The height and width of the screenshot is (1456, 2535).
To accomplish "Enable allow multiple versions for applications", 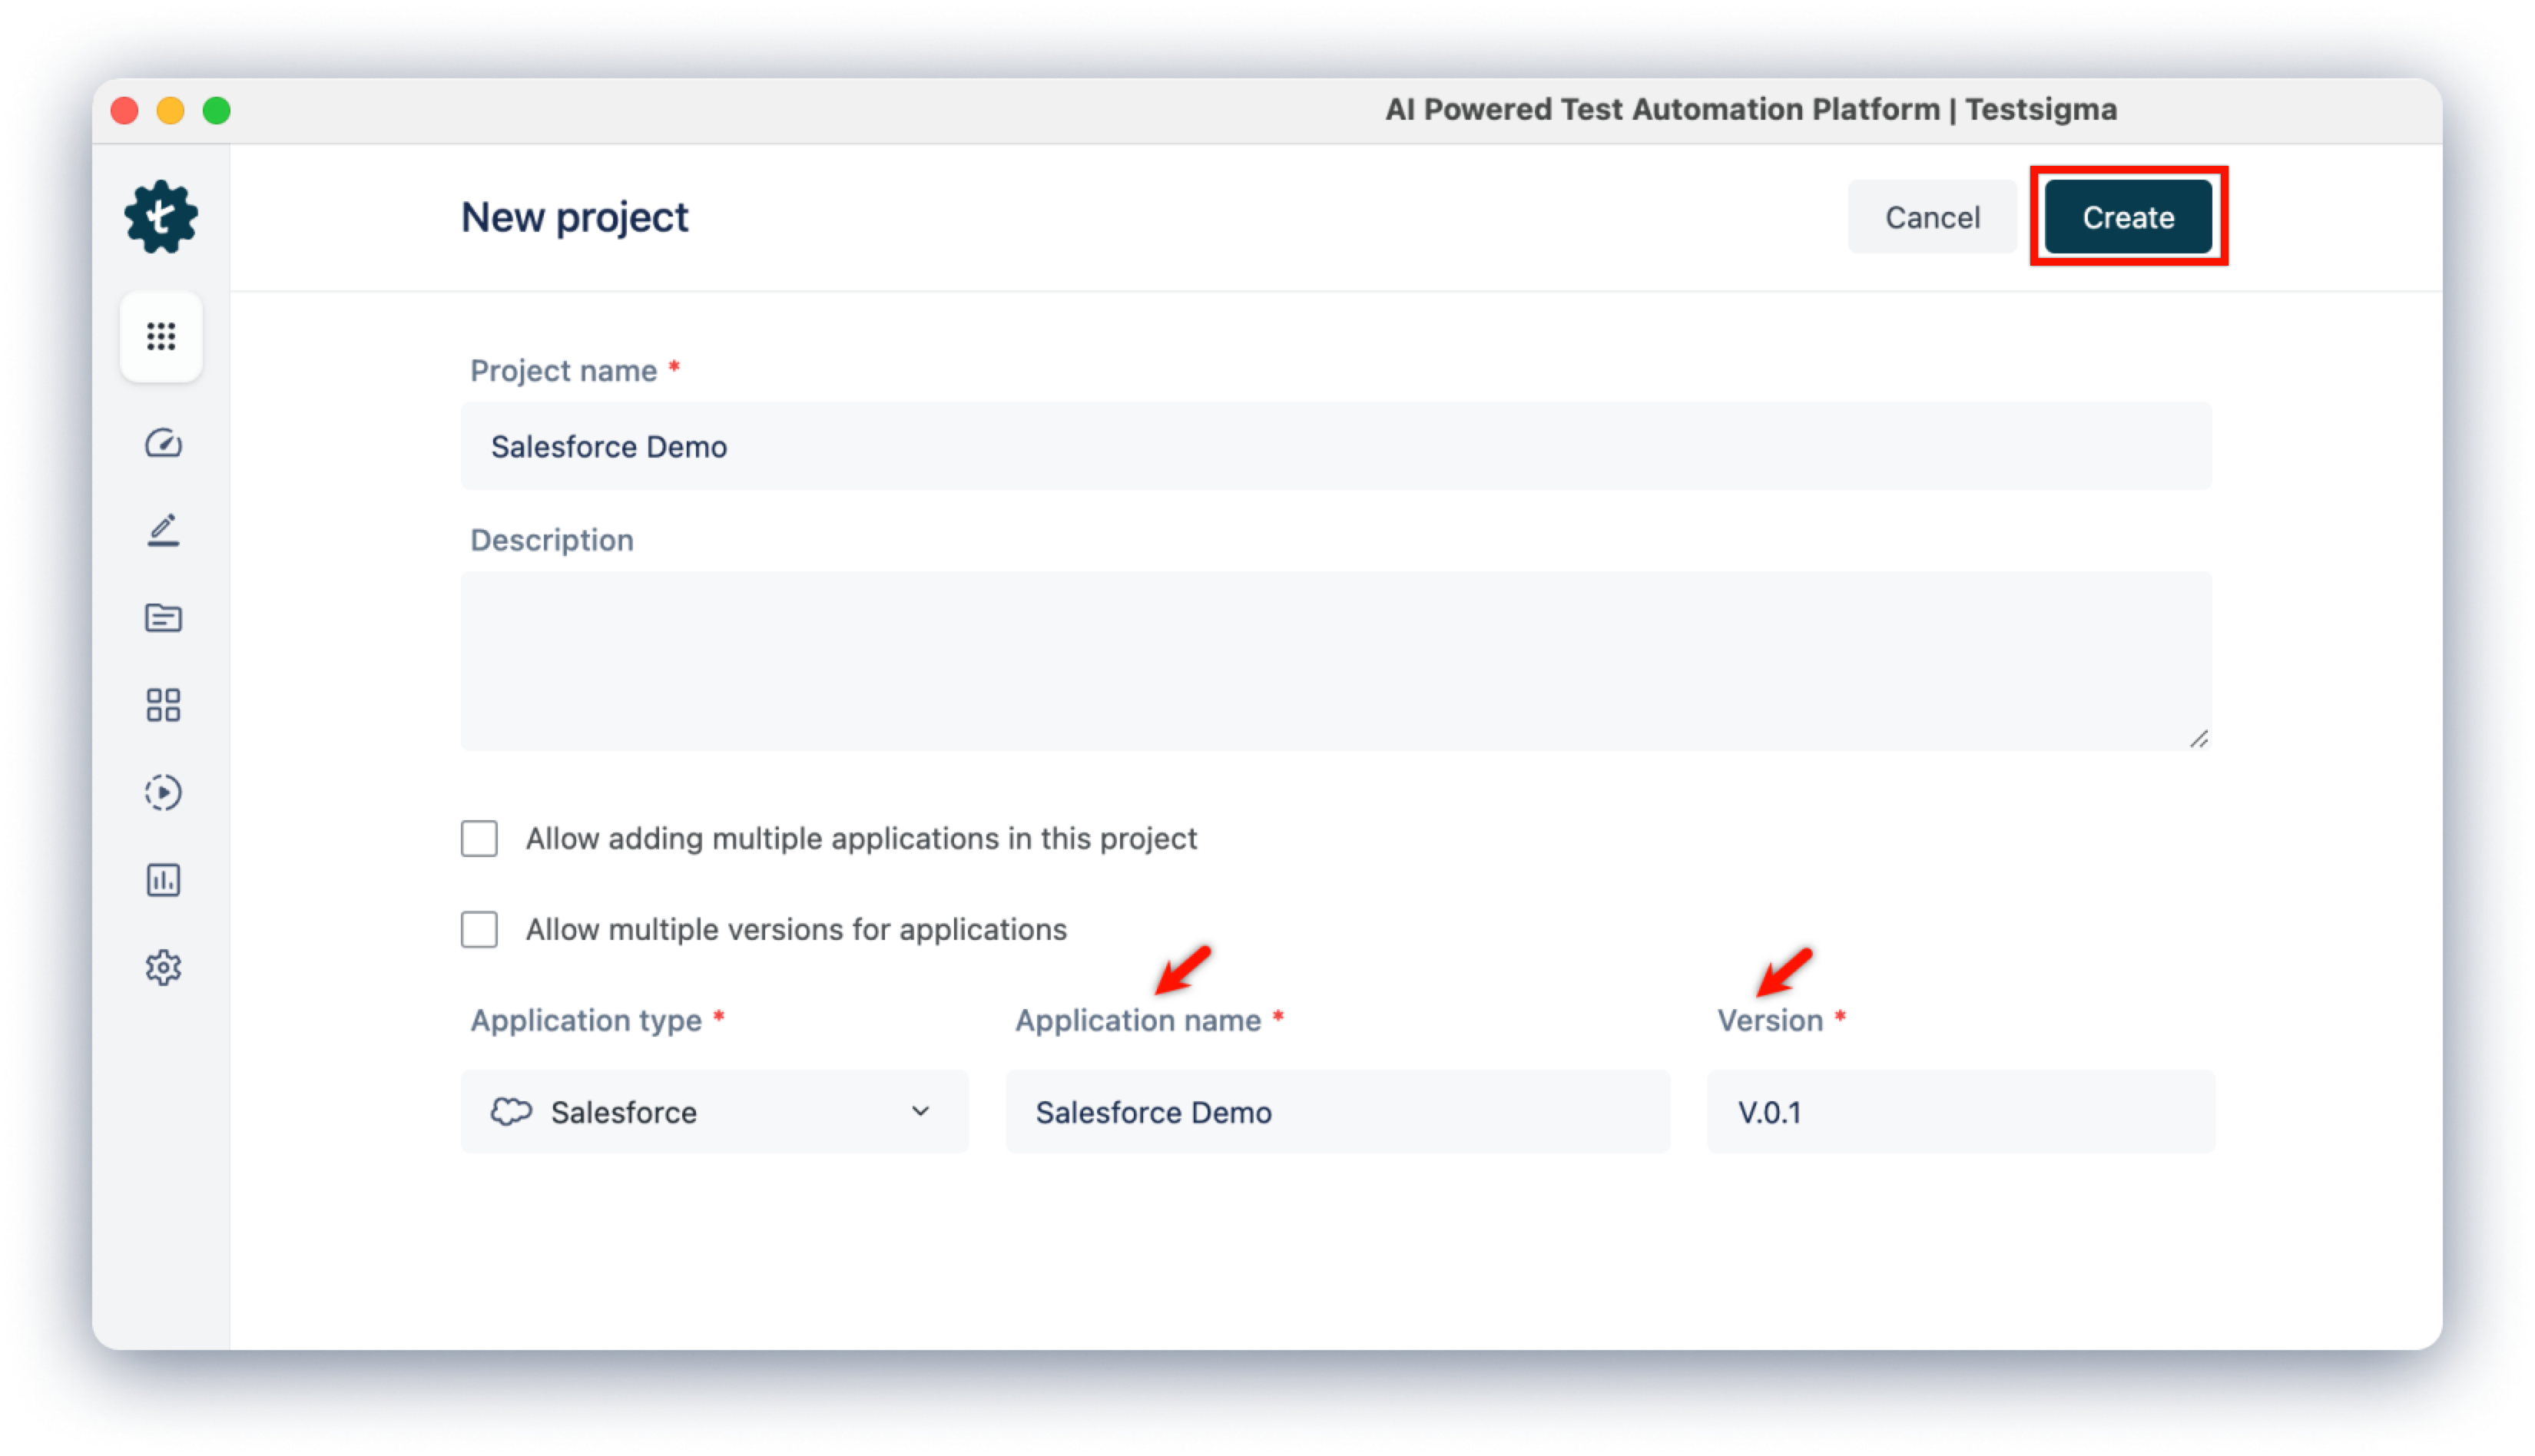I will [x=479, y=930].
